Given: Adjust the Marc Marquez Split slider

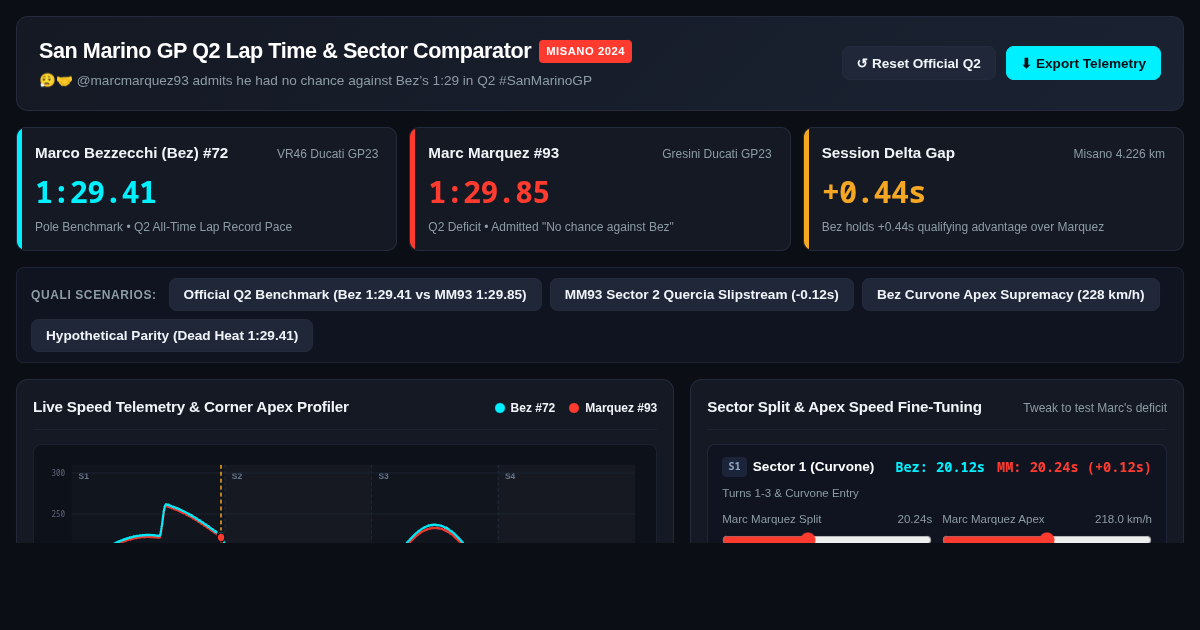Looking at the screenshot, I should 827,539.
